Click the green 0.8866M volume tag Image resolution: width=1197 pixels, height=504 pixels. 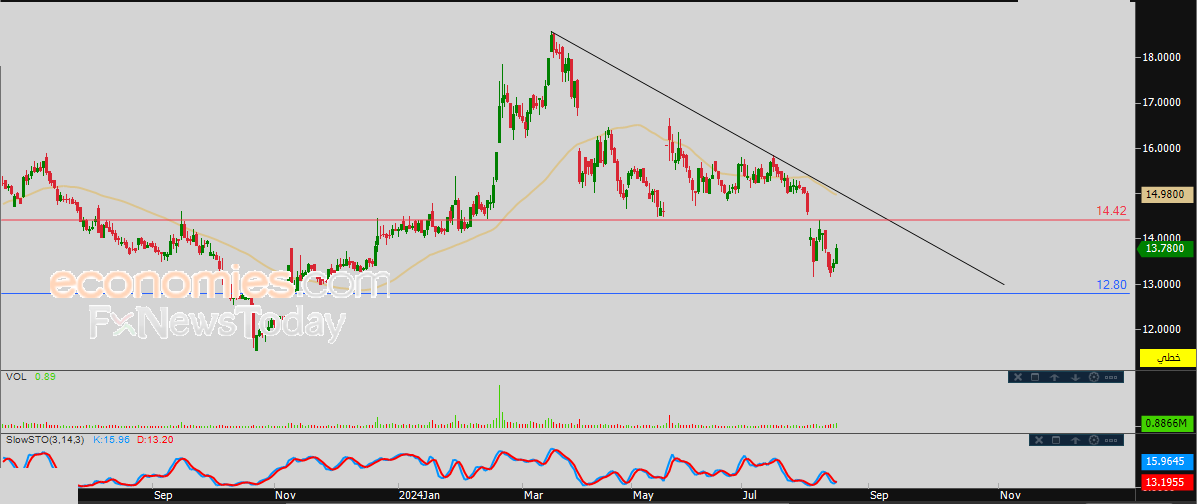pos(1166,423)
